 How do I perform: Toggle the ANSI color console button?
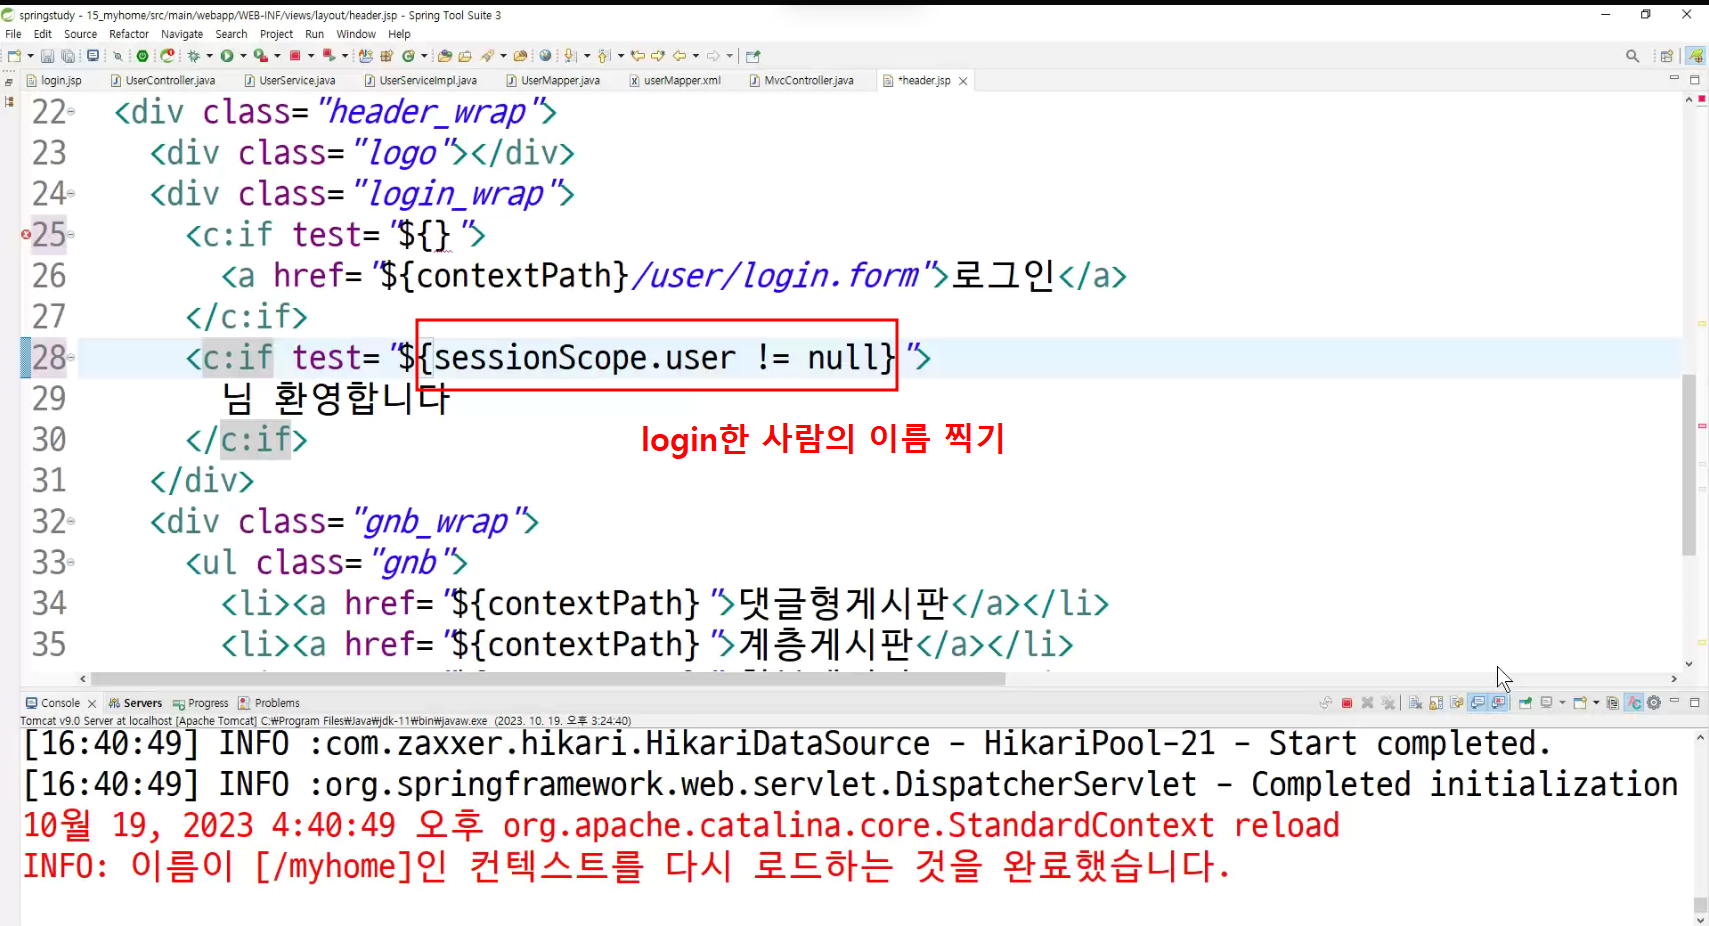[1634, 703]
